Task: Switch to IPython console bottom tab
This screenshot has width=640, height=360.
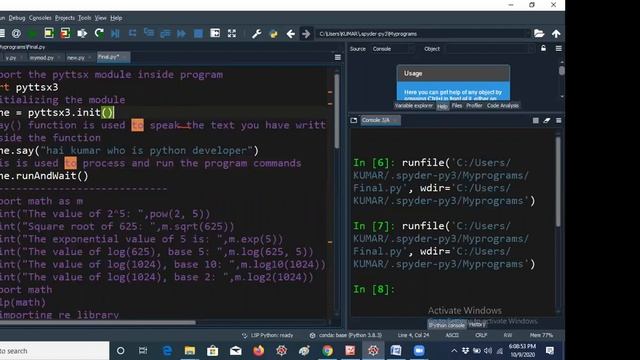Action: [x=447, y=325]
